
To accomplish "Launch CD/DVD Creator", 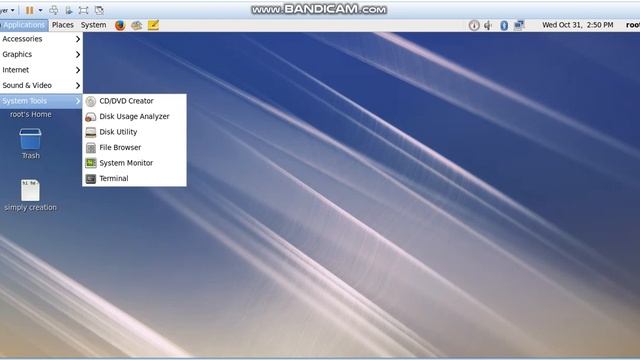I will point(134,101).
